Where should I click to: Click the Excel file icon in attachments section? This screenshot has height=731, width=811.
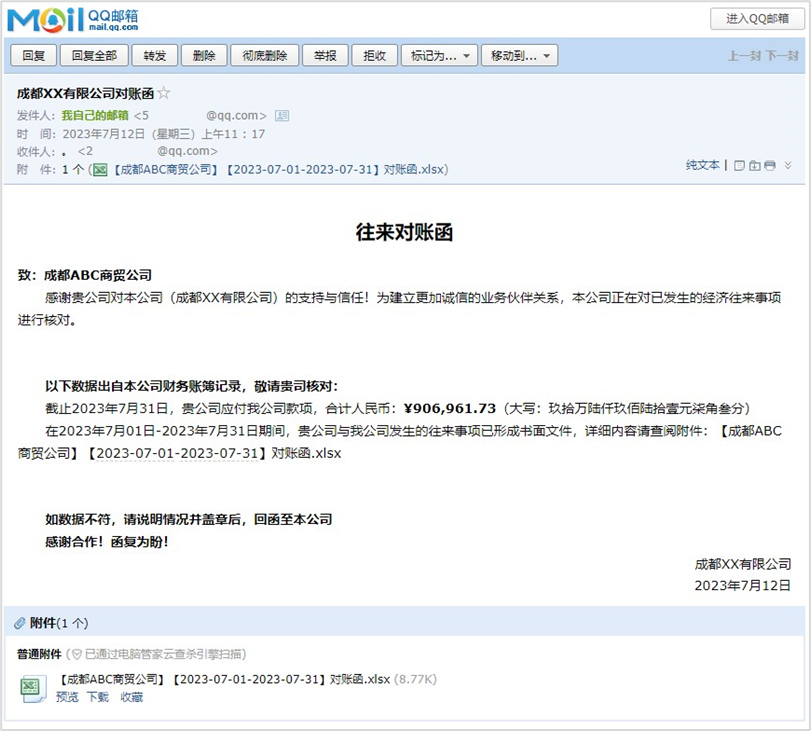[32, 687]
